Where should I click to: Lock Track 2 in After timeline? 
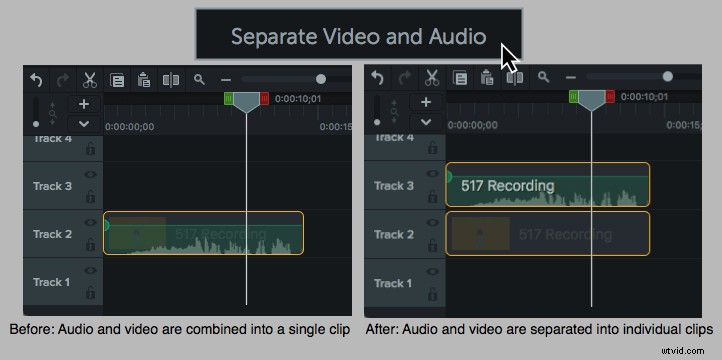pos(432,245)
